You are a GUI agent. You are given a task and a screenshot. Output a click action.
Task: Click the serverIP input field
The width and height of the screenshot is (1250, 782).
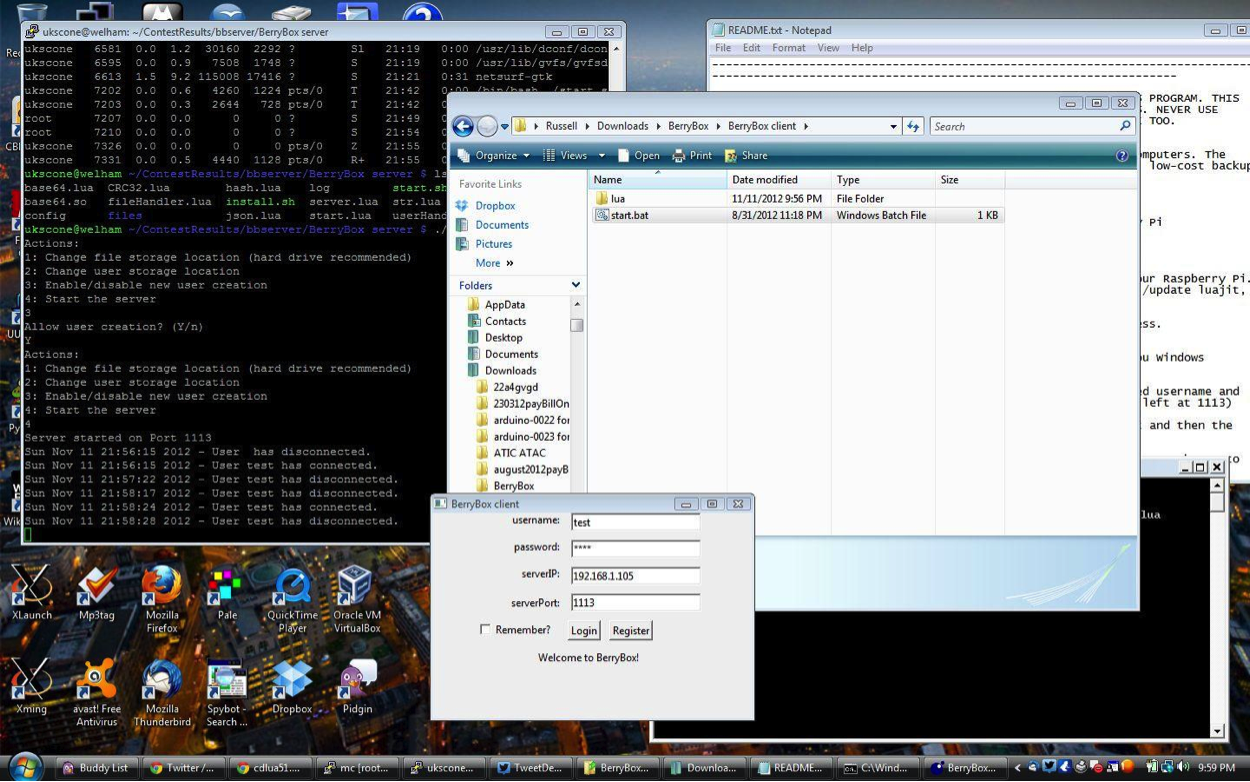pos(635,576)
